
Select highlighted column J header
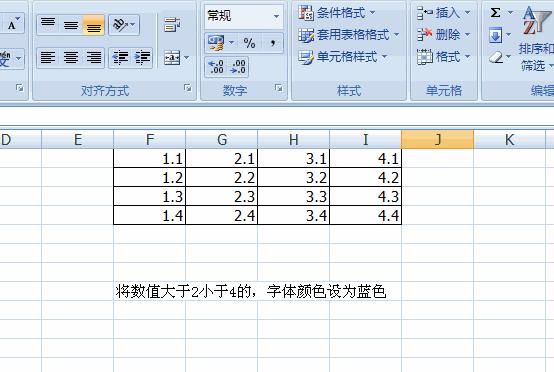coord(438,140)
